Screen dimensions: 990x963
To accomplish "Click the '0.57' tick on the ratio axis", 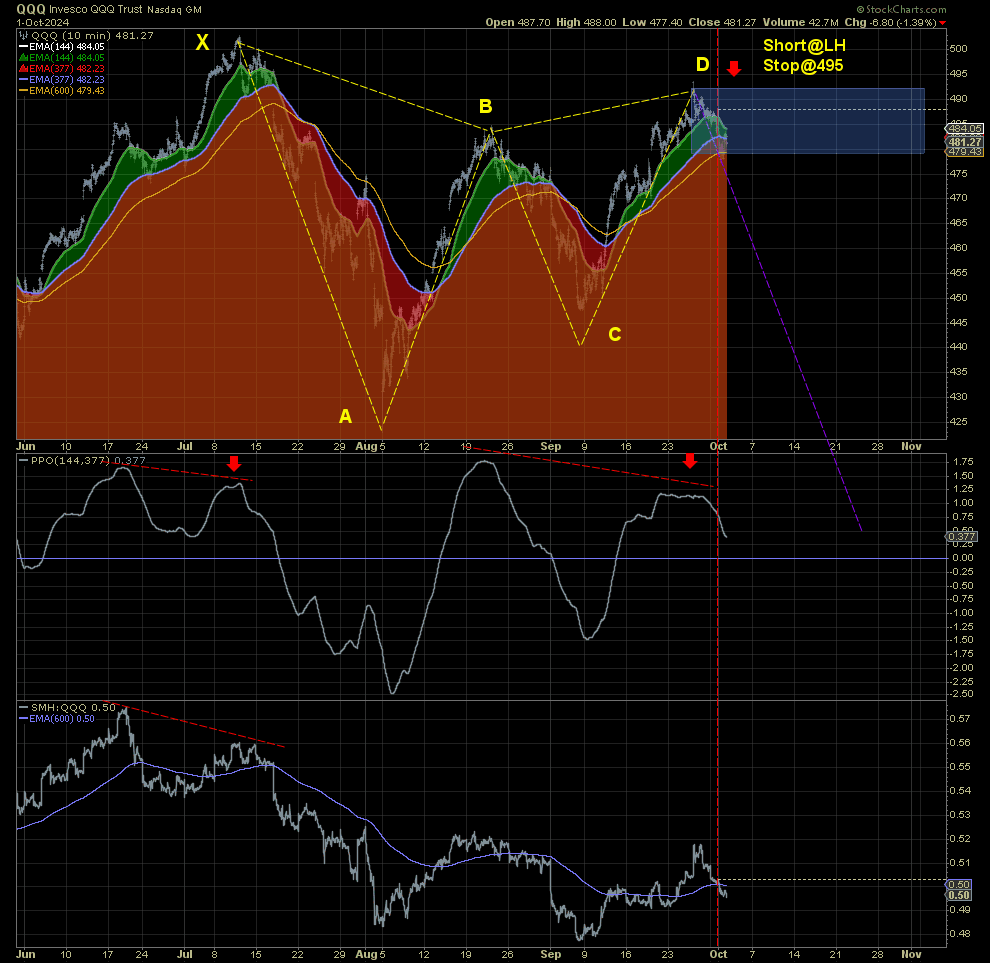I will (960, 719).
